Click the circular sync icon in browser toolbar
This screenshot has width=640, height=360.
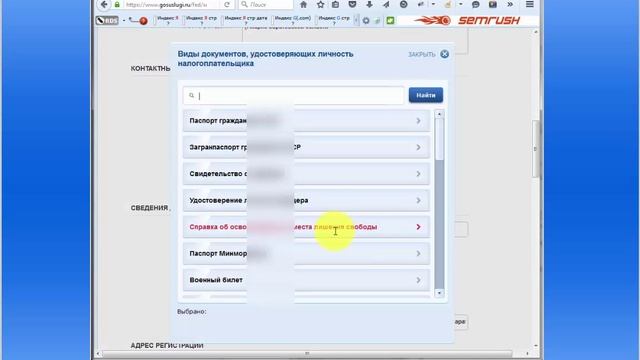coord(403,4)
